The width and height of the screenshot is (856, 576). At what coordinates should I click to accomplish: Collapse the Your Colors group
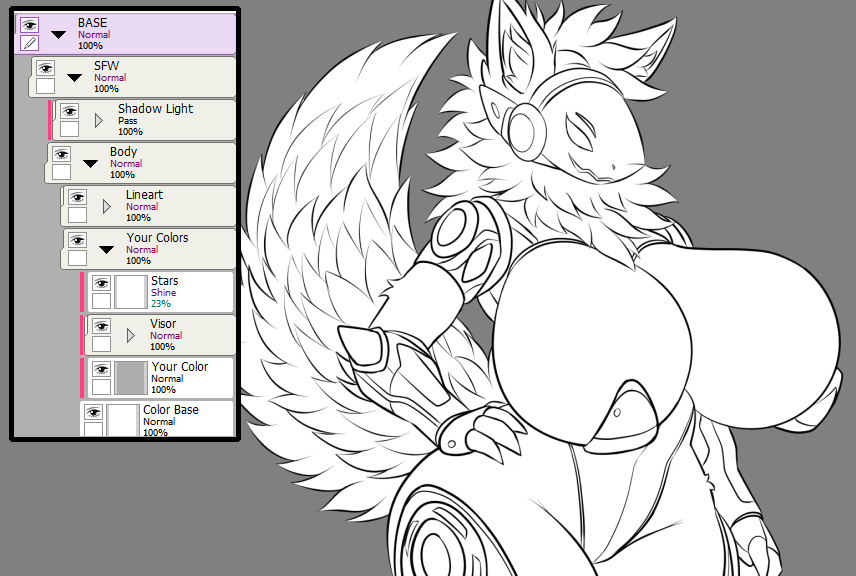106,250
